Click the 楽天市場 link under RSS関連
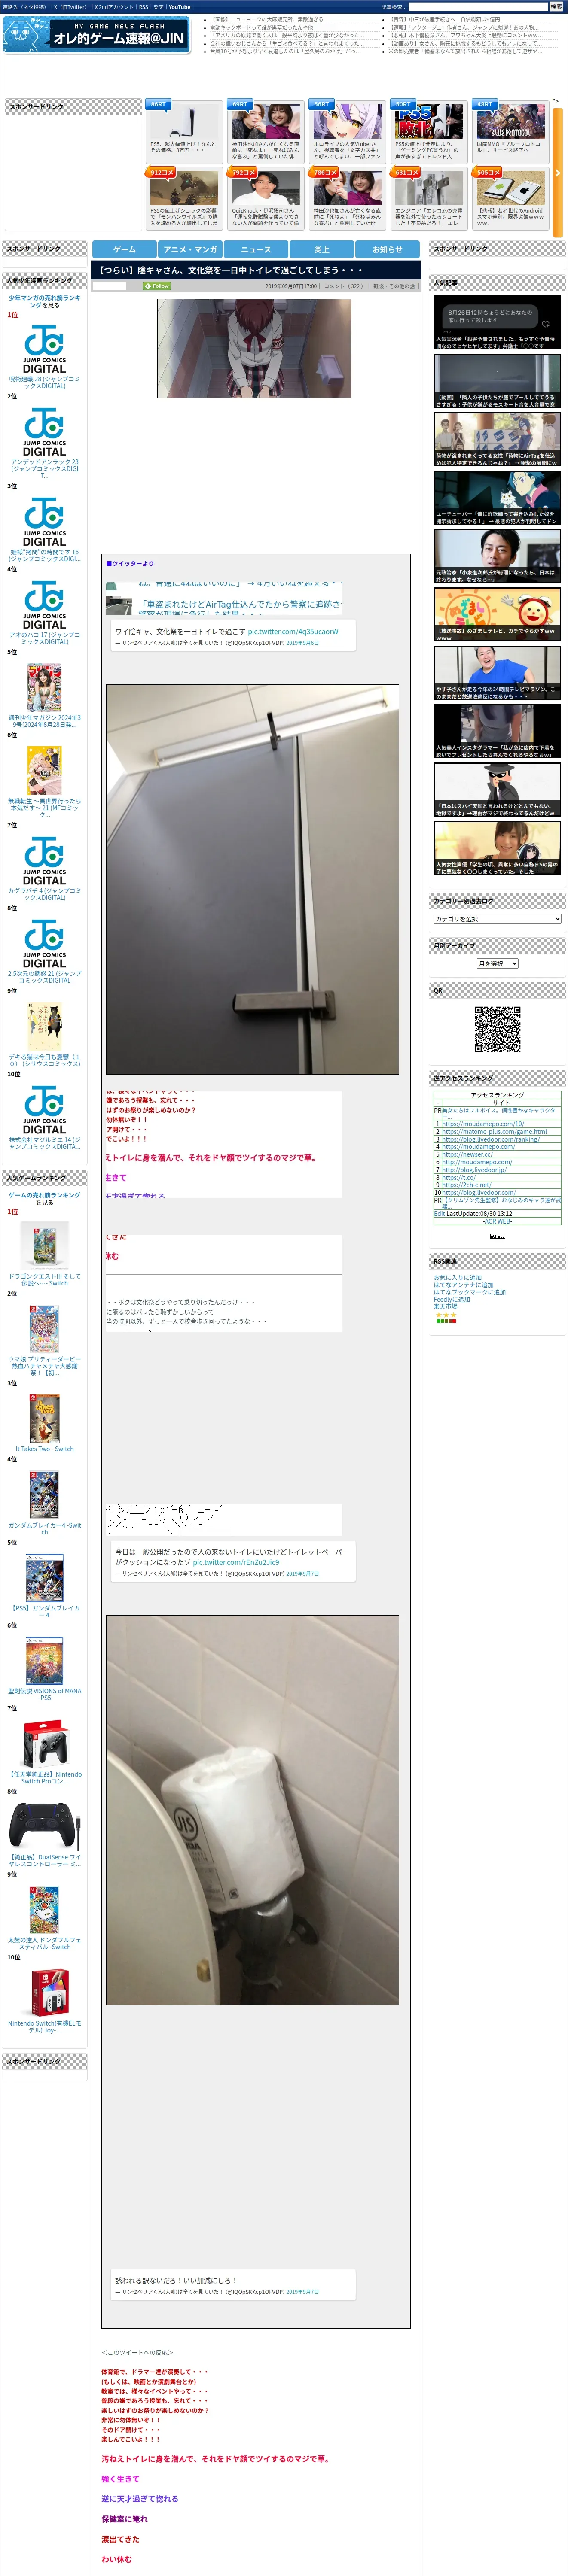568x2576 pixels. click(445, 1306)
